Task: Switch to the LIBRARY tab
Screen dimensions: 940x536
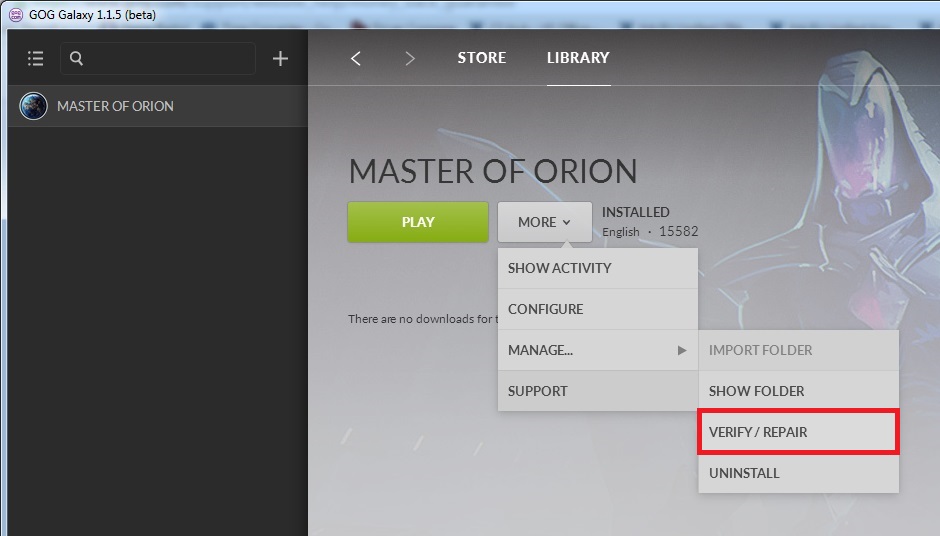Action: point(578,58)
